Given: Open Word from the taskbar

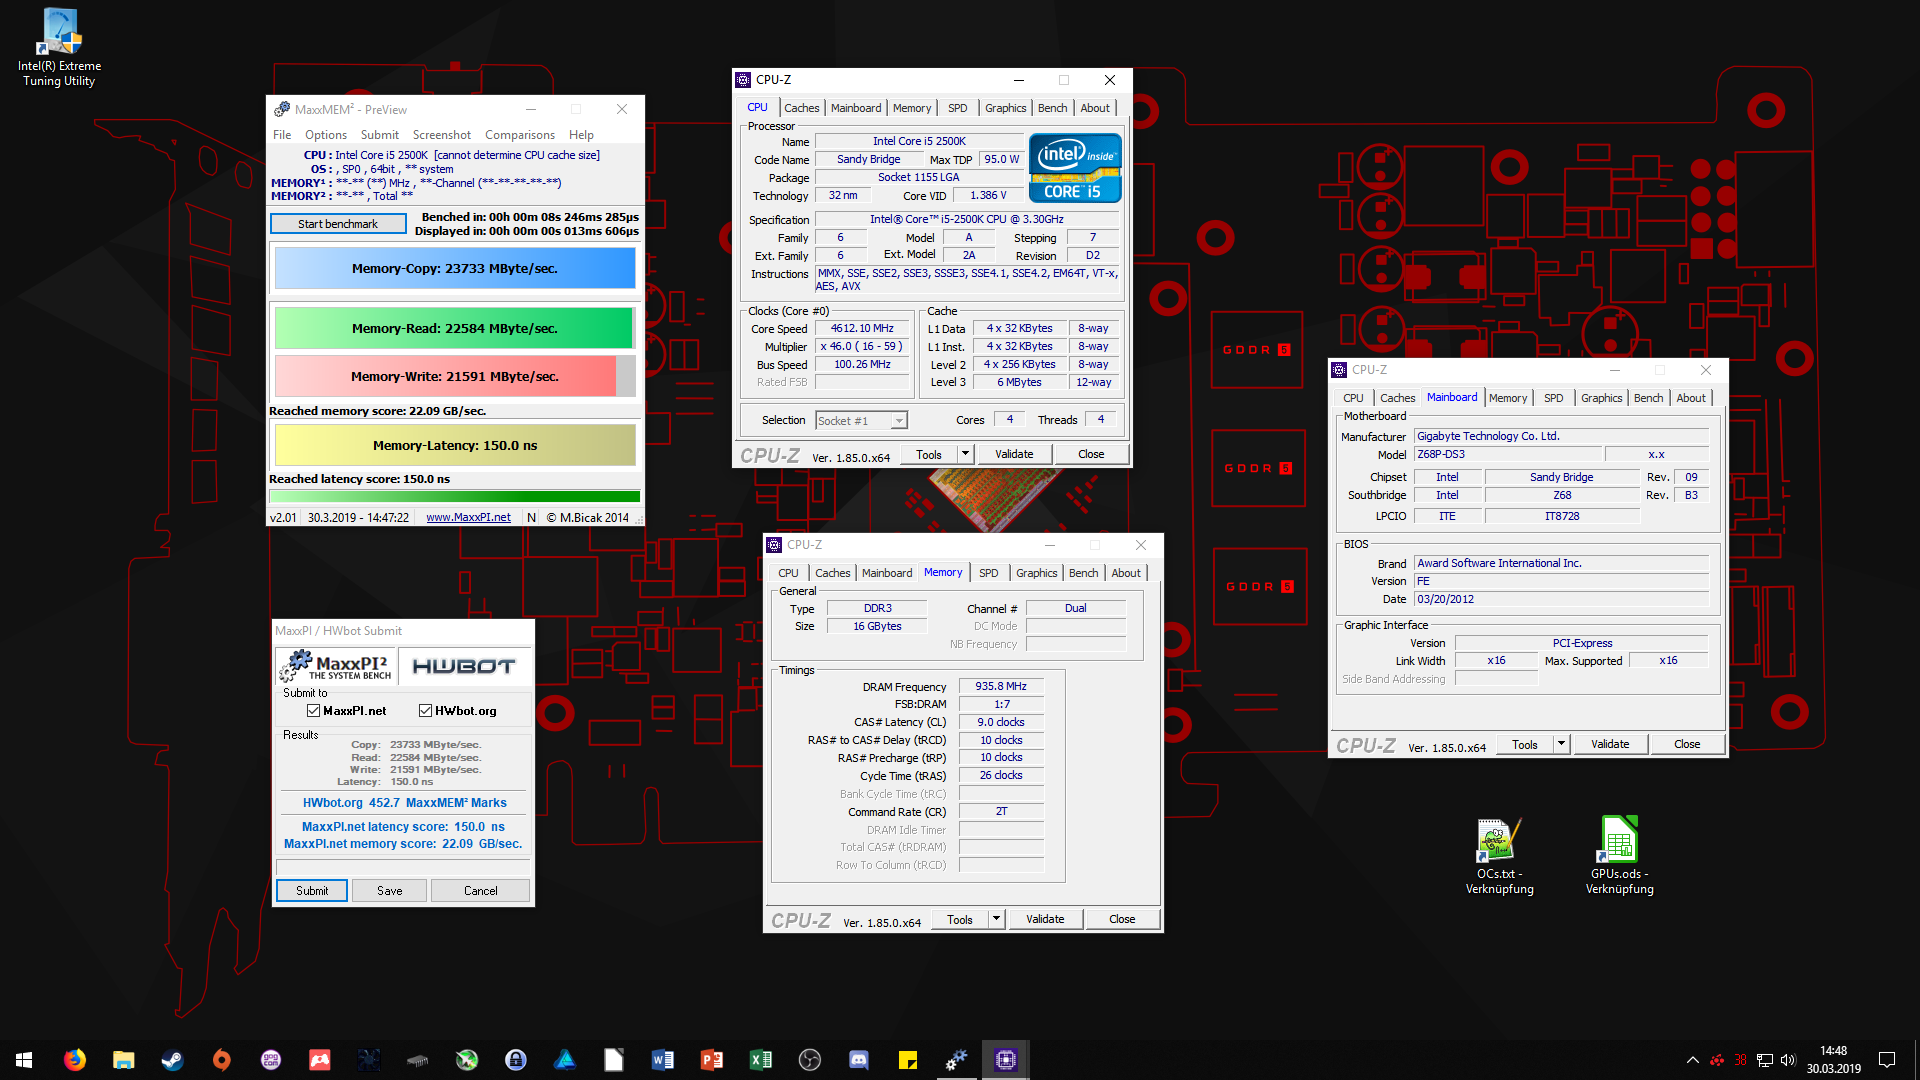Looking at the screenshot, I should [662, 1060].
